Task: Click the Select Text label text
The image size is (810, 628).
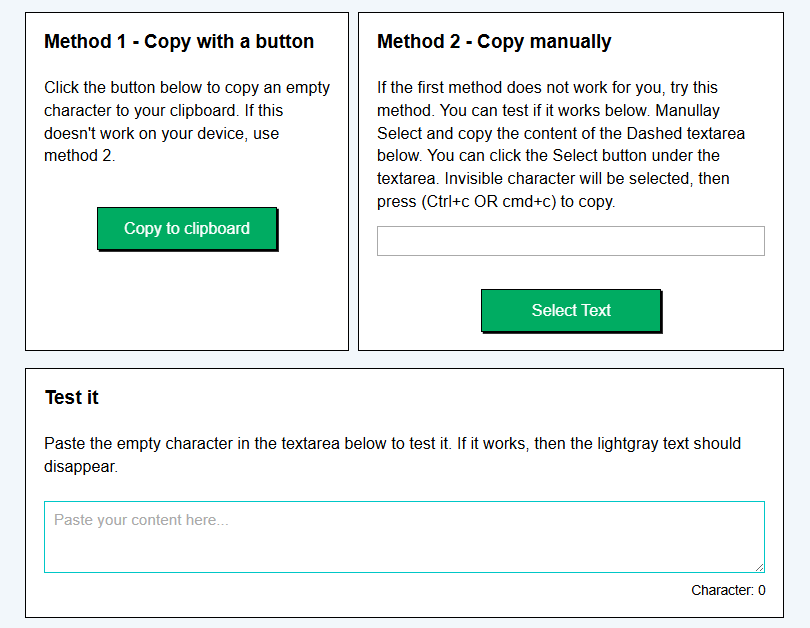Action: [570, 310]
